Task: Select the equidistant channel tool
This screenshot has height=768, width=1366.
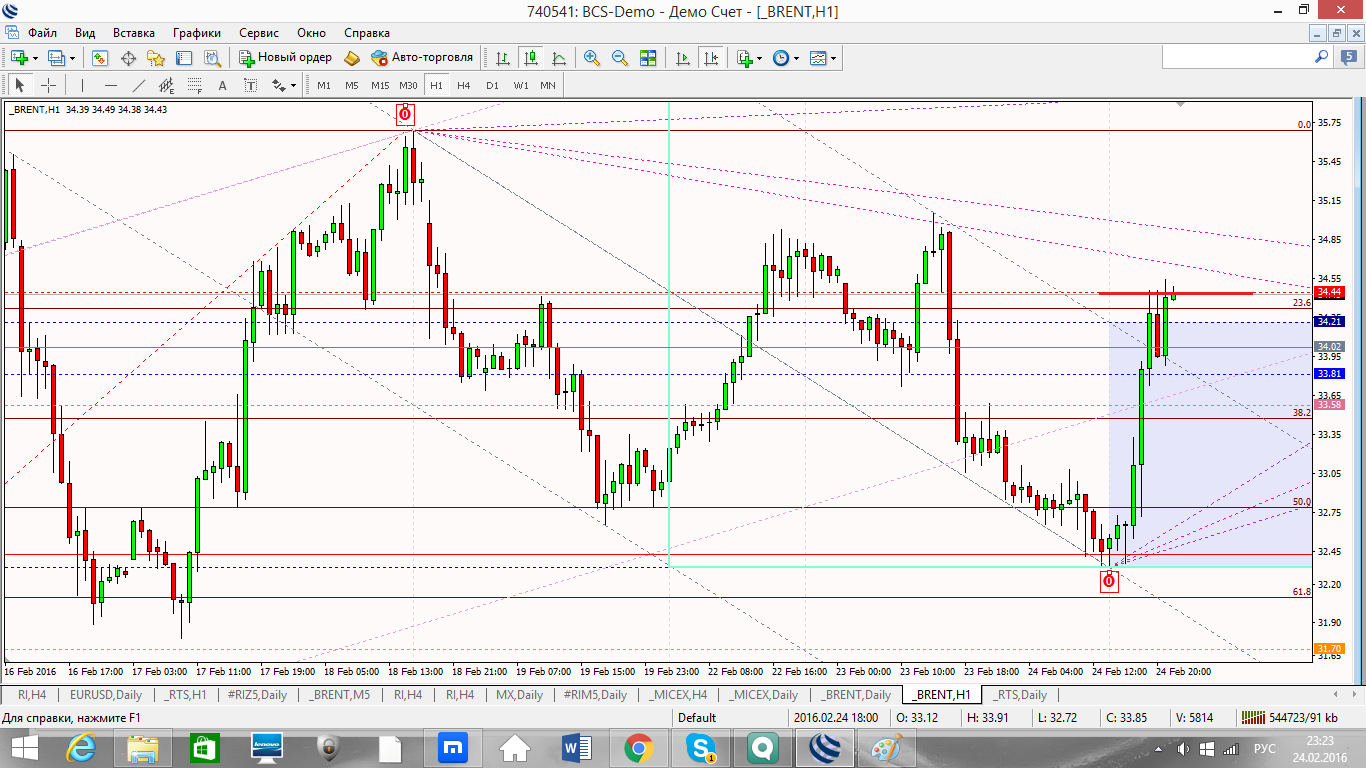Action: click(x=166, y=85)
